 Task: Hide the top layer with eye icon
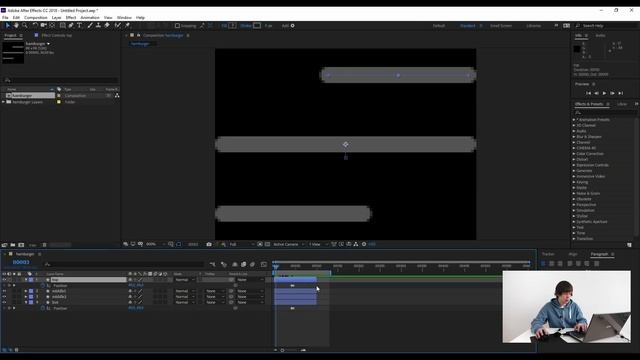coord(4,280)
